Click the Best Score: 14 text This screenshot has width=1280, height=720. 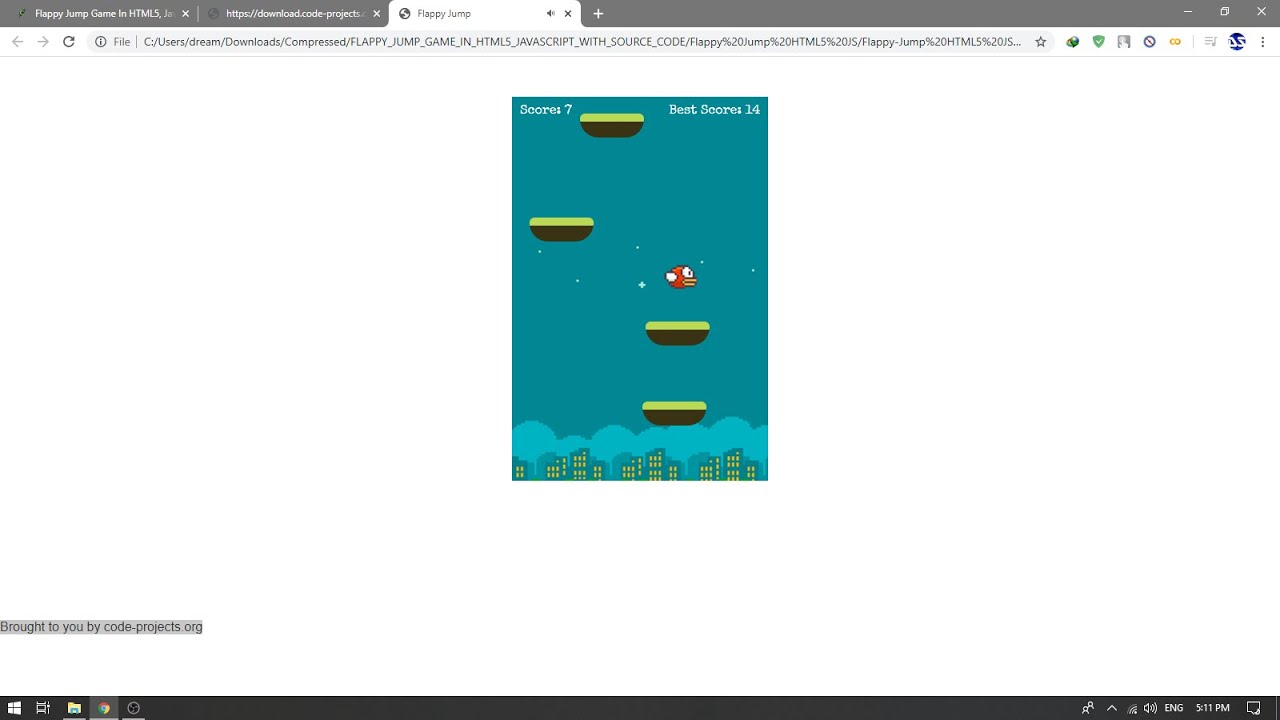coord(714,110)
